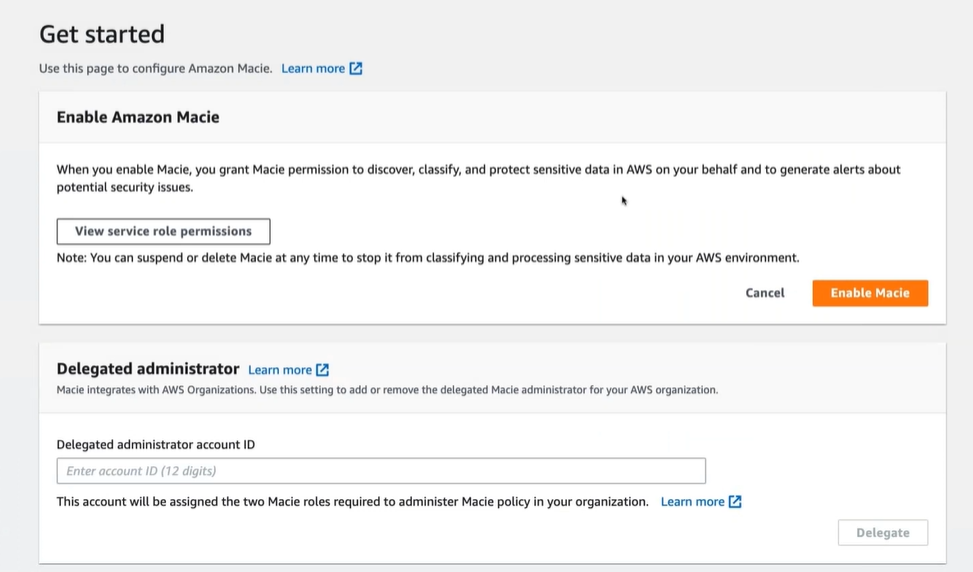Click the note about suspending or deleting Macie

pos(428,257)
